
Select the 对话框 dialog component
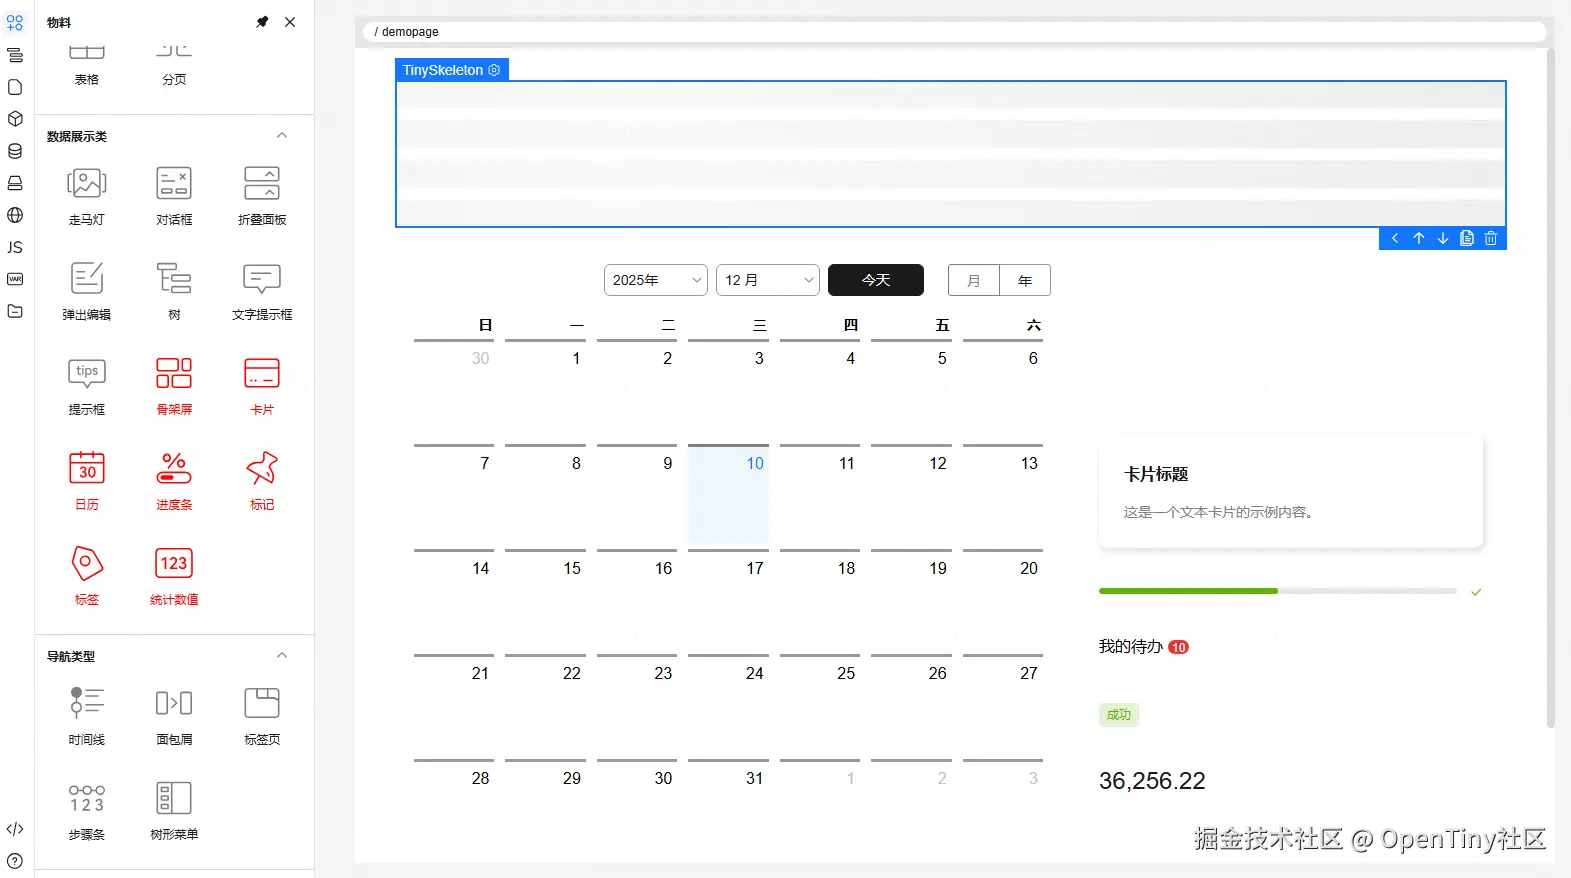click(174, 196)
